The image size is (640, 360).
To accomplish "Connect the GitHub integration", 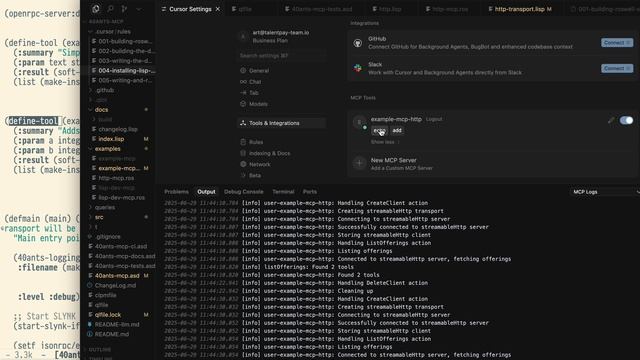I will (617, 43).
